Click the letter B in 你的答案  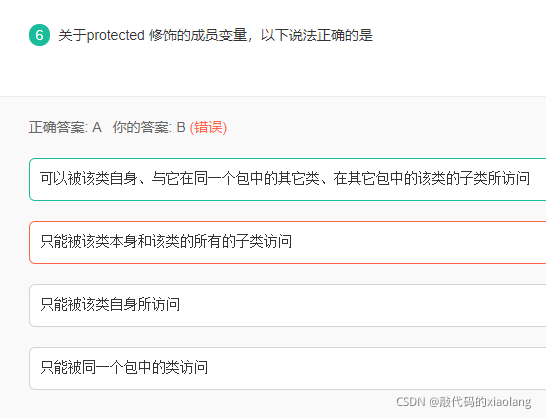pos(181,127)
